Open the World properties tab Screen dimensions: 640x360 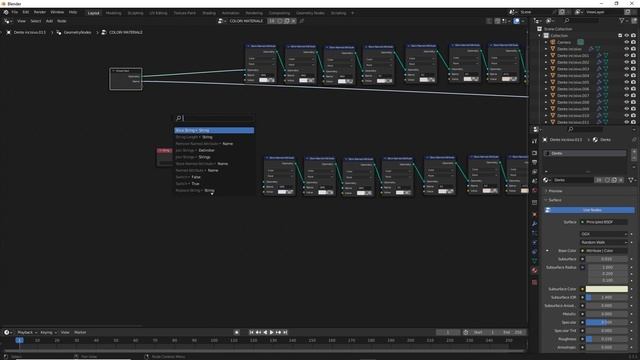click(x=534, y=190)
